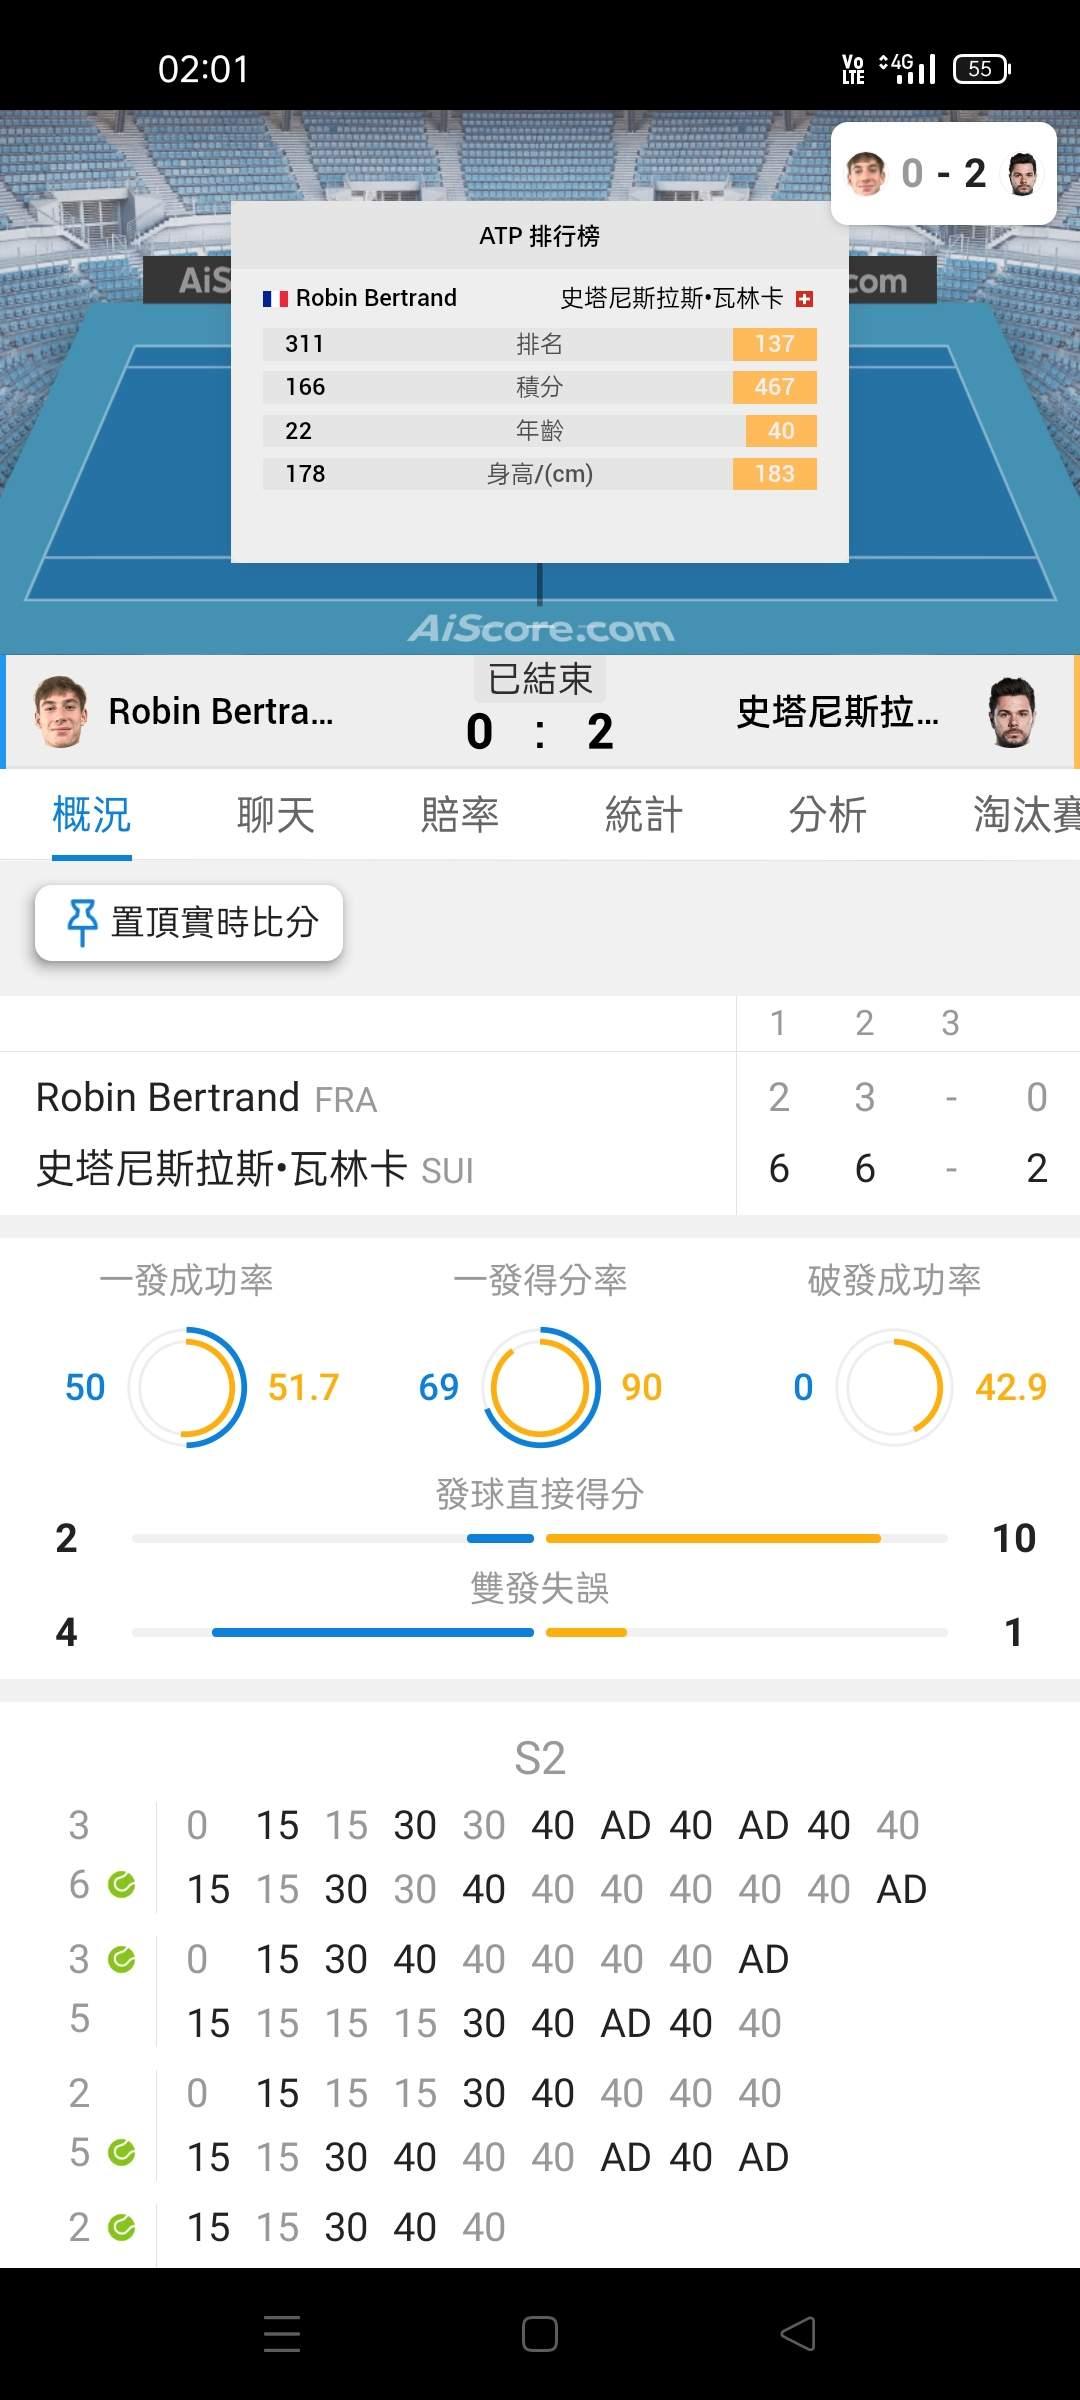
Task: Go to the 分析 tab
Action: click(828, 815)
